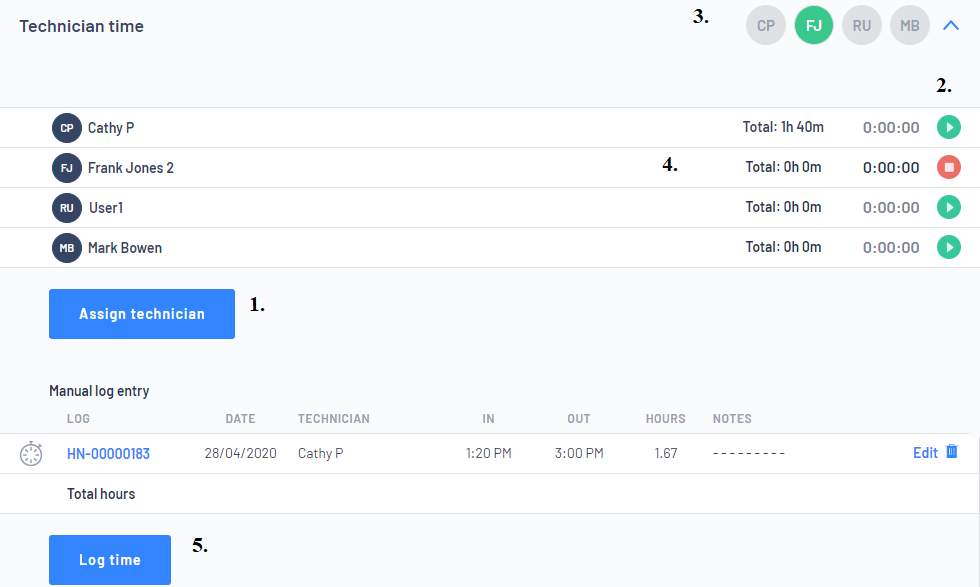
Task: Click Mark Bowen's MB row avatar
Action: click(67, 248)
